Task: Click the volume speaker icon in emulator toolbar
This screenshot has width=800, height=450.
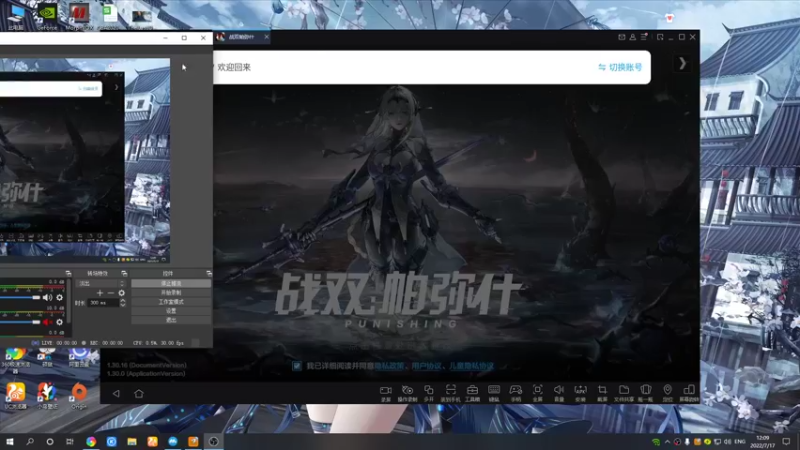Action: 559,390
